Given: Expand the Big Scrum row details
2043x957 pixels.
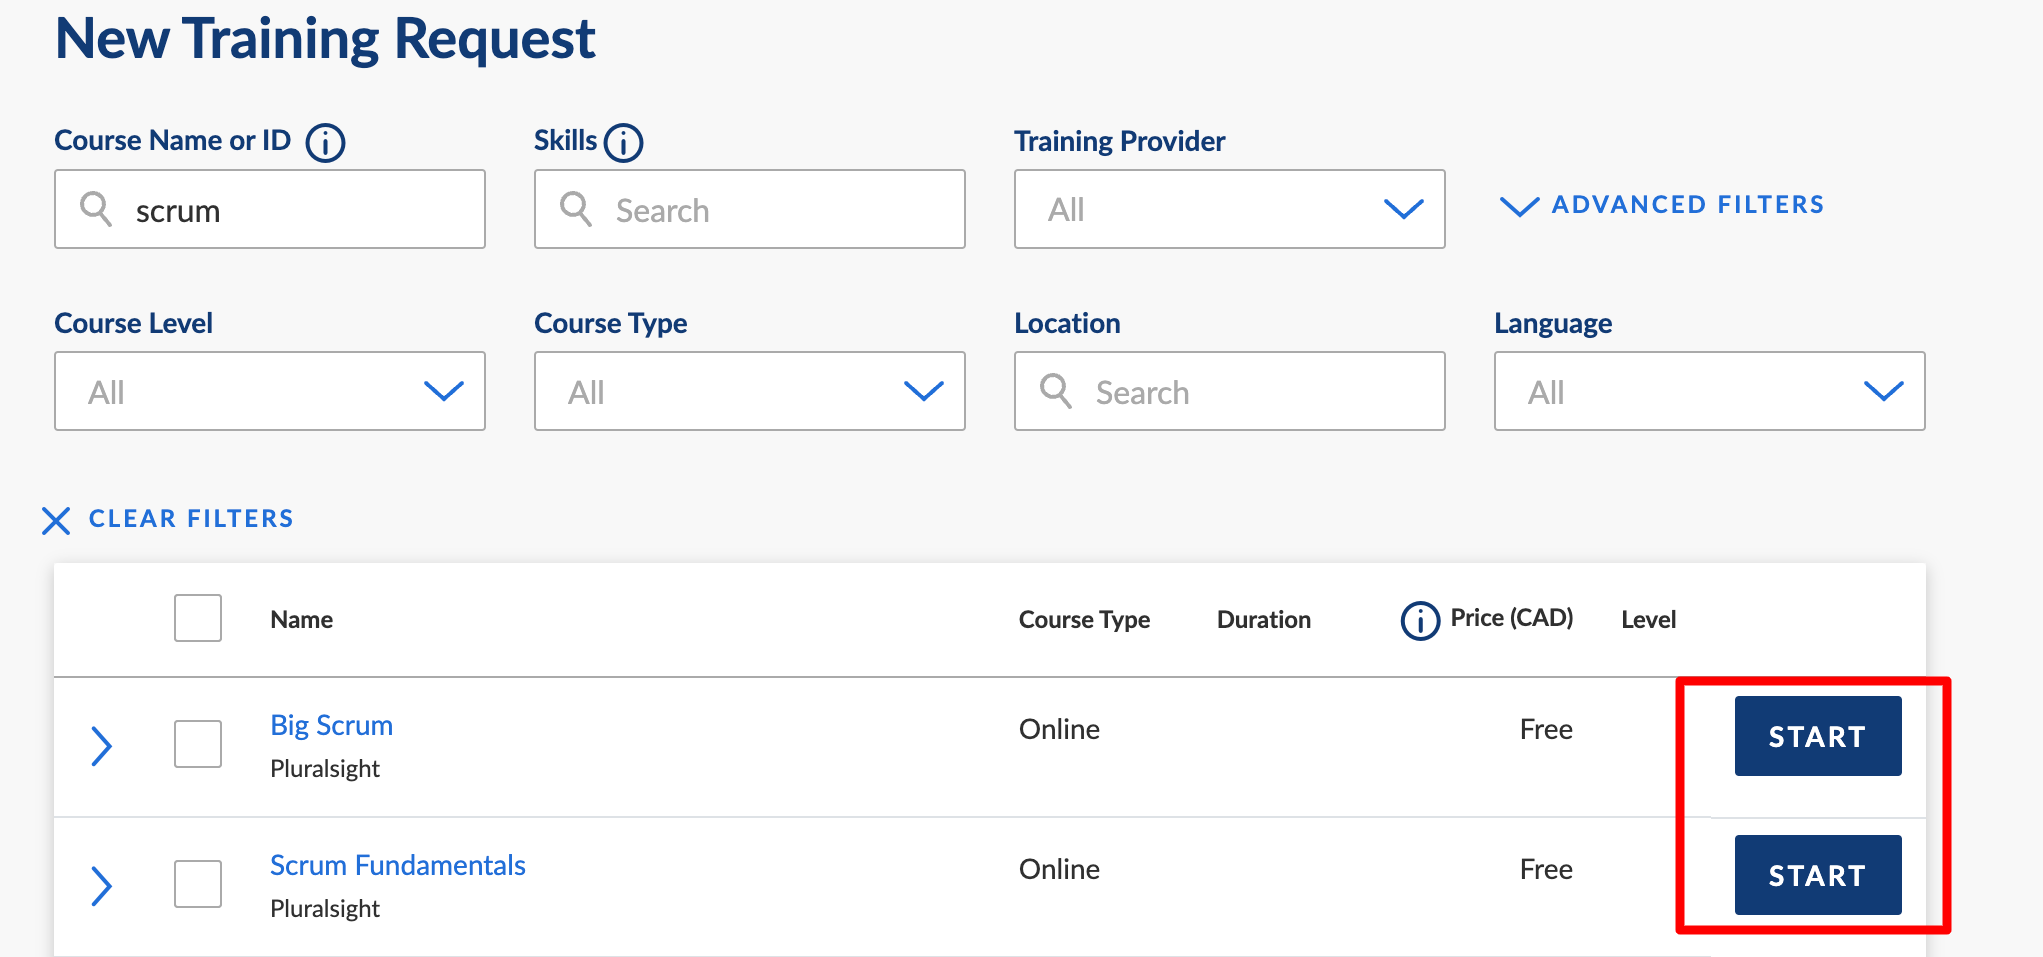Looking at the screenshot, I should (x=101, y=746).
